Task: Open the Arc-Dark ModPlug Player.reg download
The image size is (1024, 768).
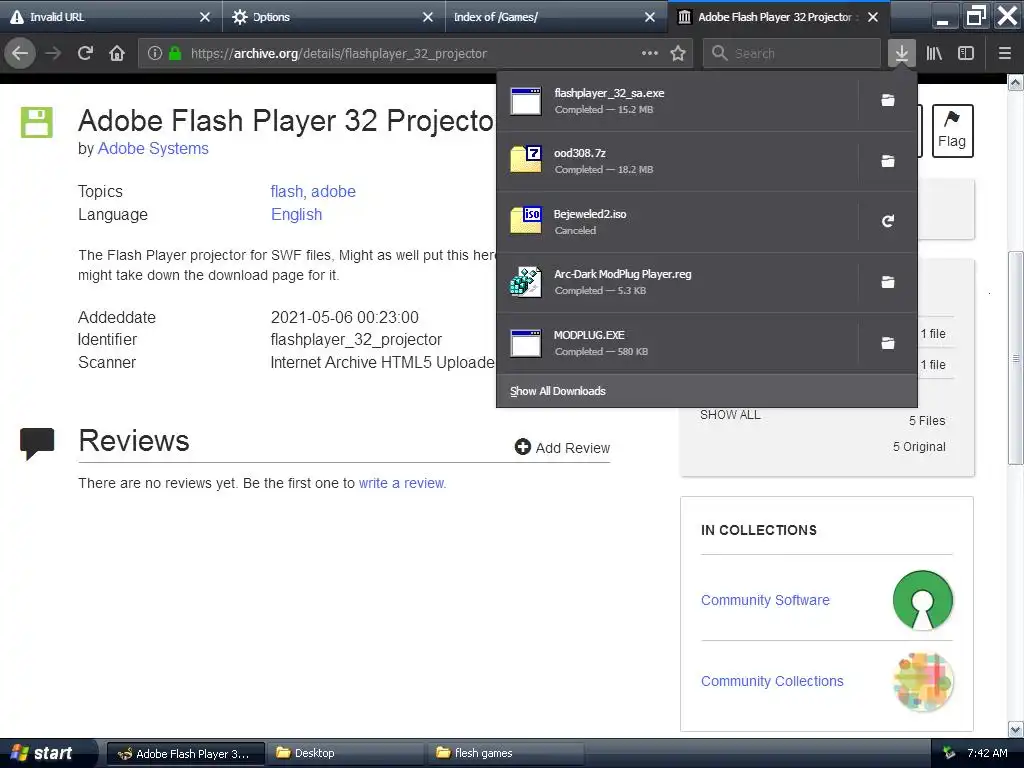Action: tap(677, 282)
